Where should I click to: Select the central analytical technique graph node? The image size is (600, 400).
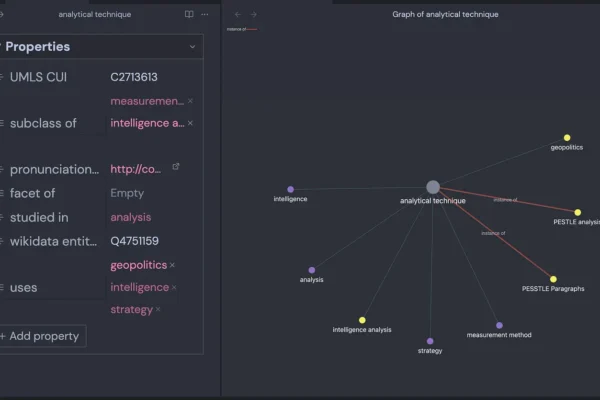click(433, 187)
